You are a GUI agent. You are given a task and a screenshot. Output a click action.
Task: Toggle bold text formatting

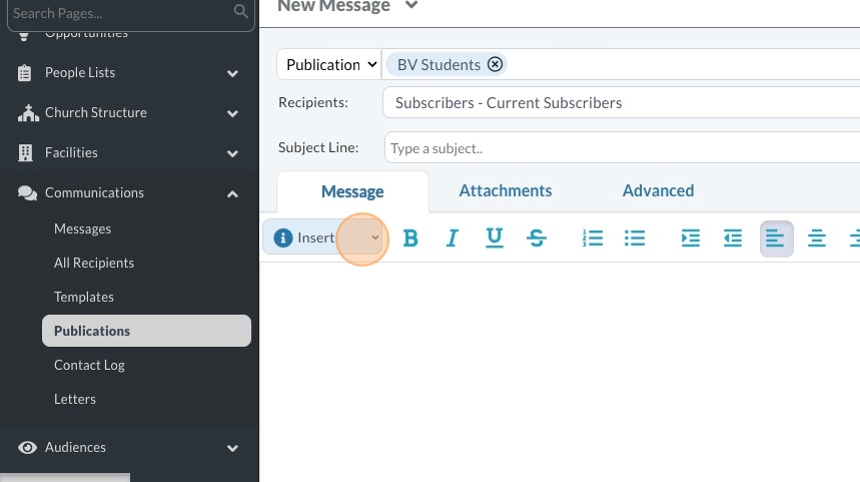coord(410,238)
